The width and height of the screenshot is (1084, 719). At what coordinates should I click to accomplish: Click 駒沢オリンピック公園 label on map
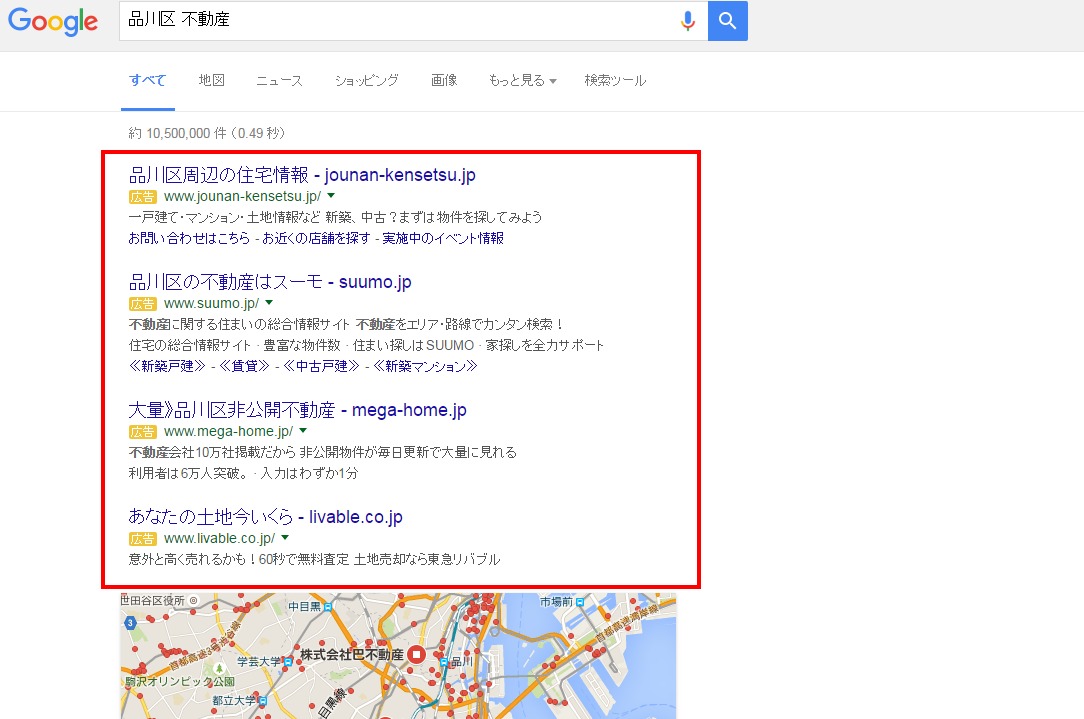click(180, 681)
